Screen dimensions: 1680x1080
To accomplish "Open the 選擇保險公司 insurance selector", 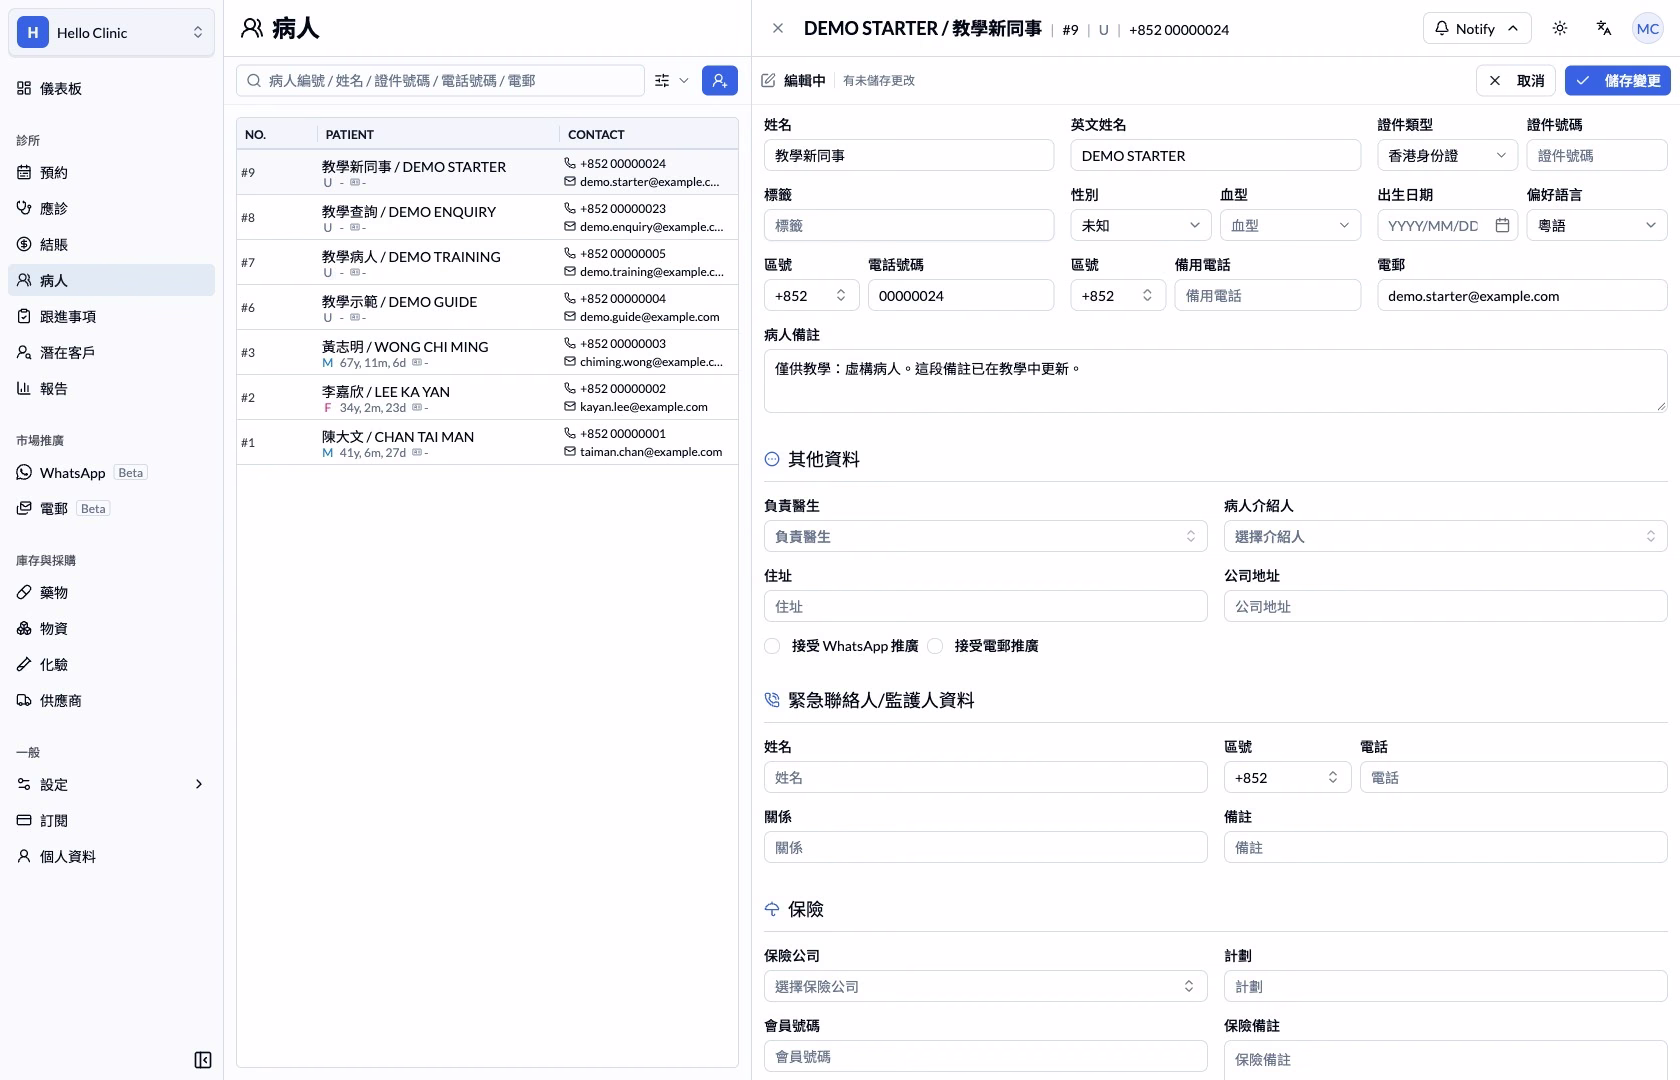I will click(x=986, y=987).
